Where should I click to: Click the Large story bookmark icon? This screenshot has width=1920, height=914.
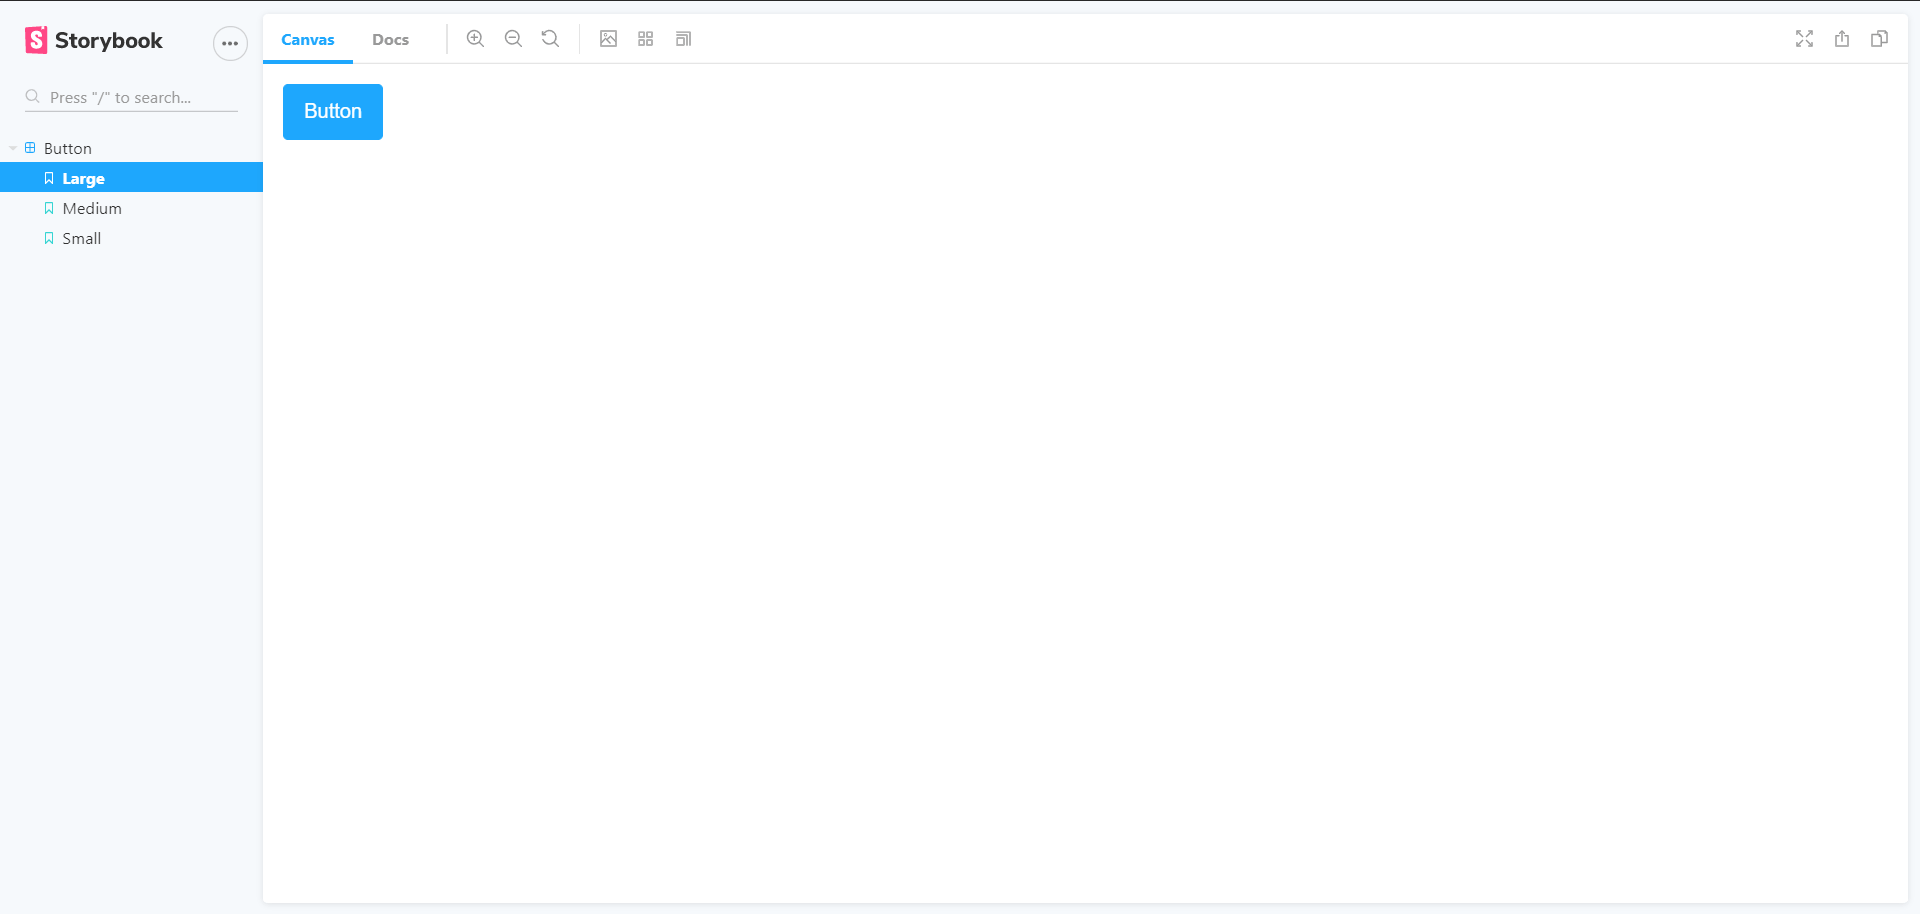click(x=49, y=178)
